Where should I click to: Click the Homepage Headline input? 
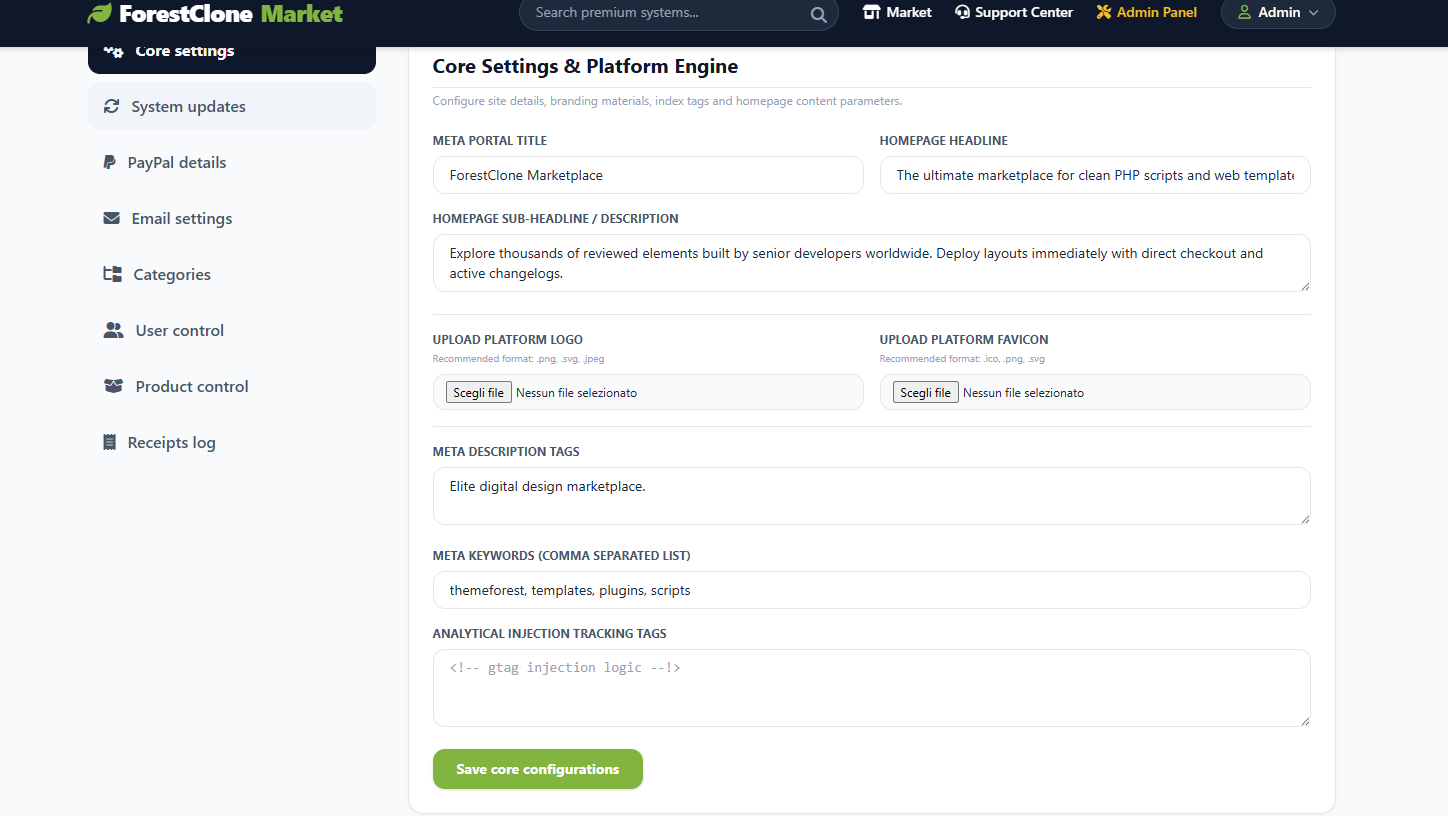pyautogui.click(x=1095, y=175)
